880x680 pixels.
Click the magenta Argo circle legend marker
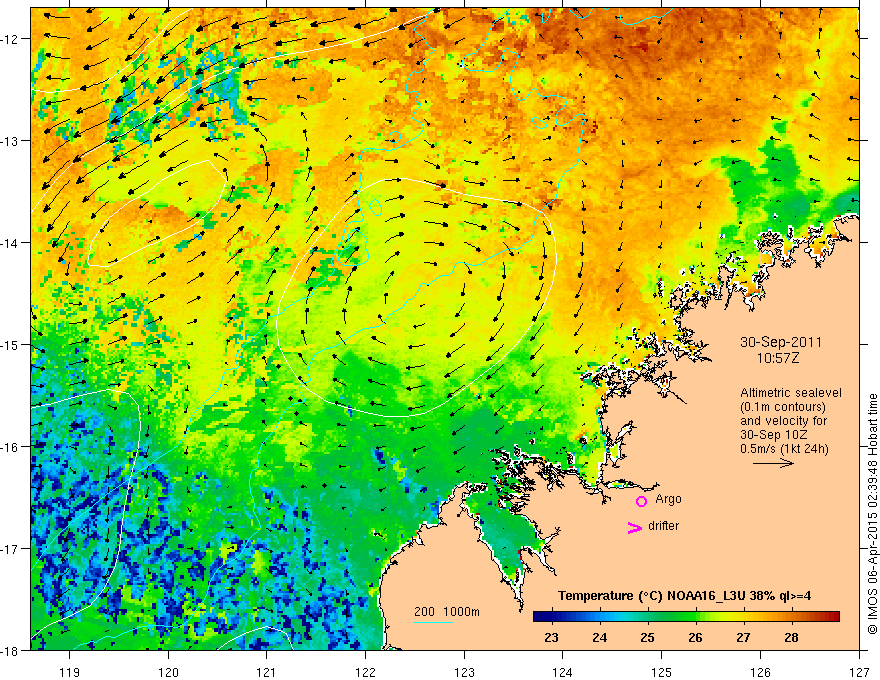click(641, 502)
